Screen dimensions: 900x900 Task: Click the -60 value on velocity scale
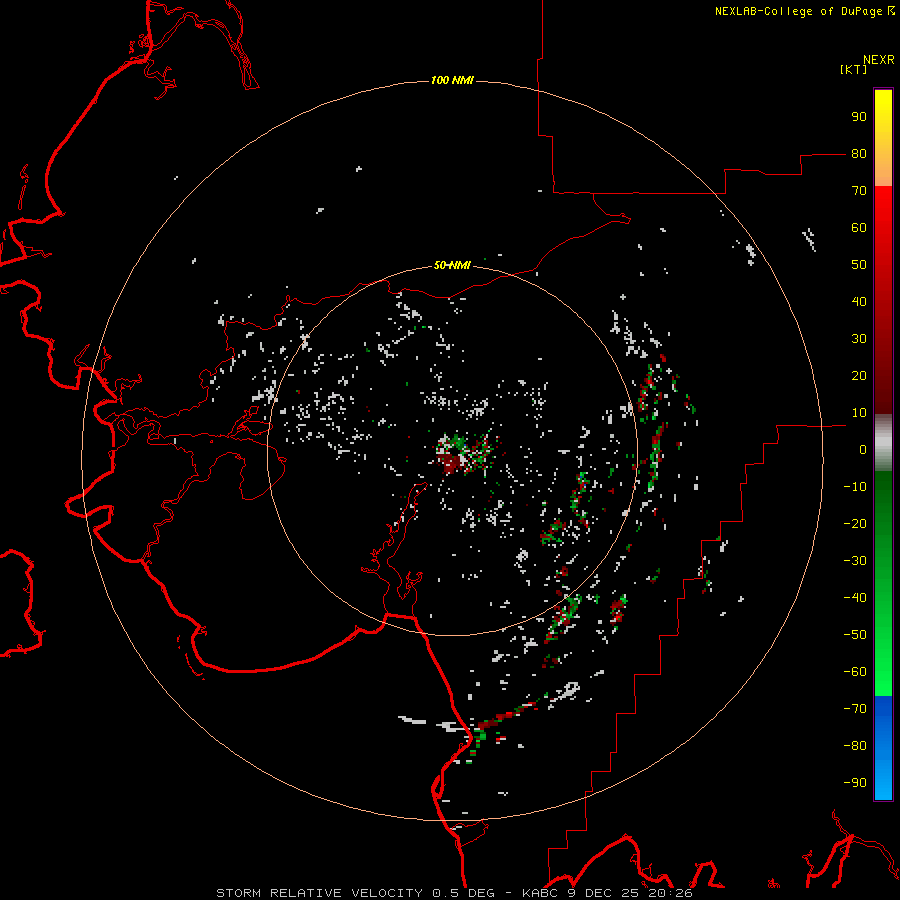[855, 672]
